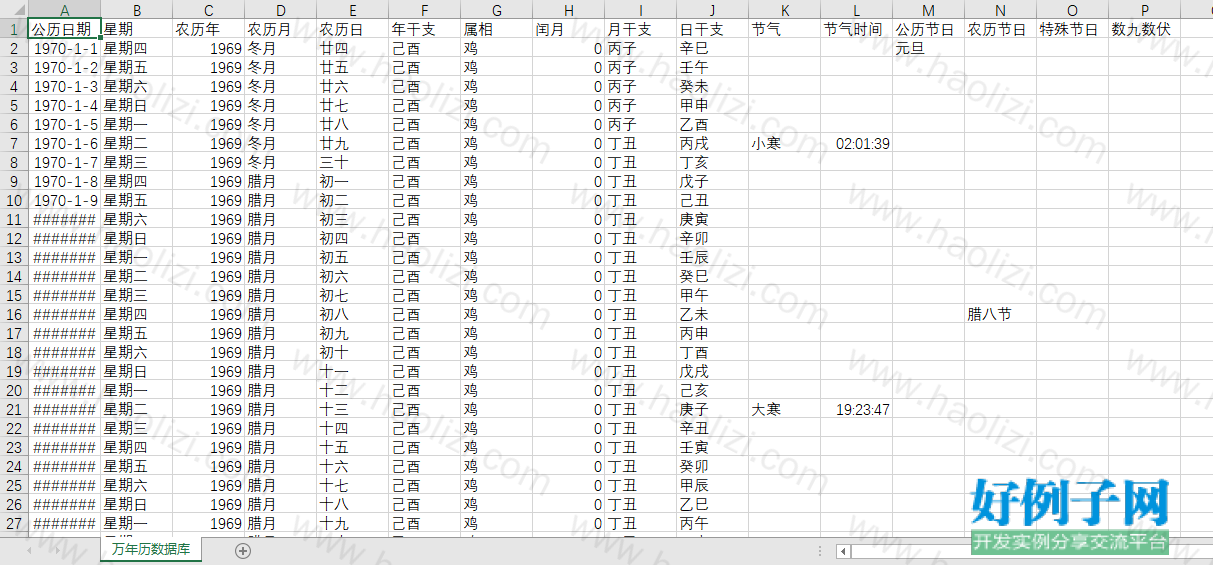Open the 万年历数据库 sheet tab

pyautogui.click(x=150, y=550)
